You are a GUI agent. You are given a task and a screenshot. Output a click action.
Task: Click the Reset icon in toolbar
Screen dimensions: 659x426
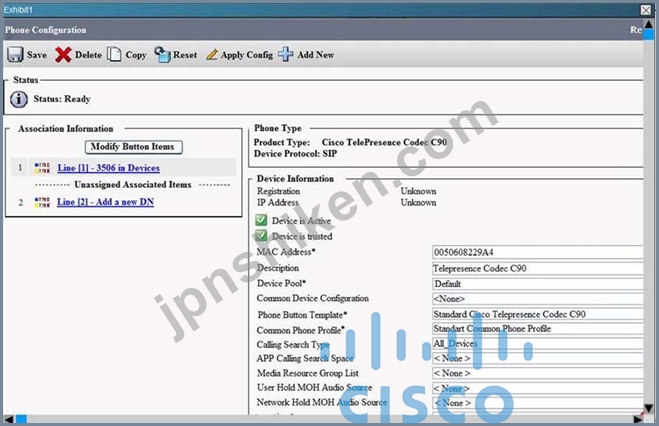[162, 54]
